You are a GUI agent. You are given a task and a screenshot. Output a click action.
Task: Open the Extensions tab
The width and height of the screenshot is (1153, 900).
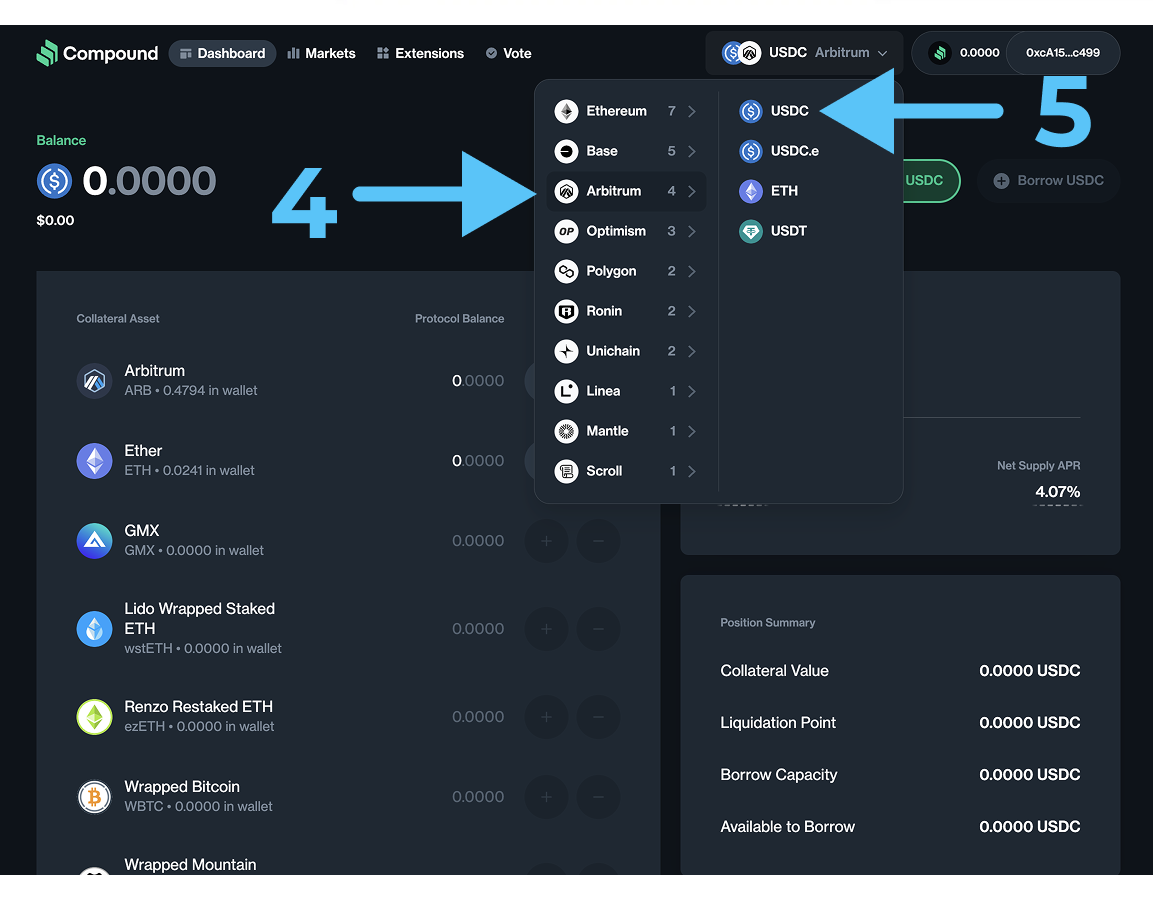click(x=420, y=53)
